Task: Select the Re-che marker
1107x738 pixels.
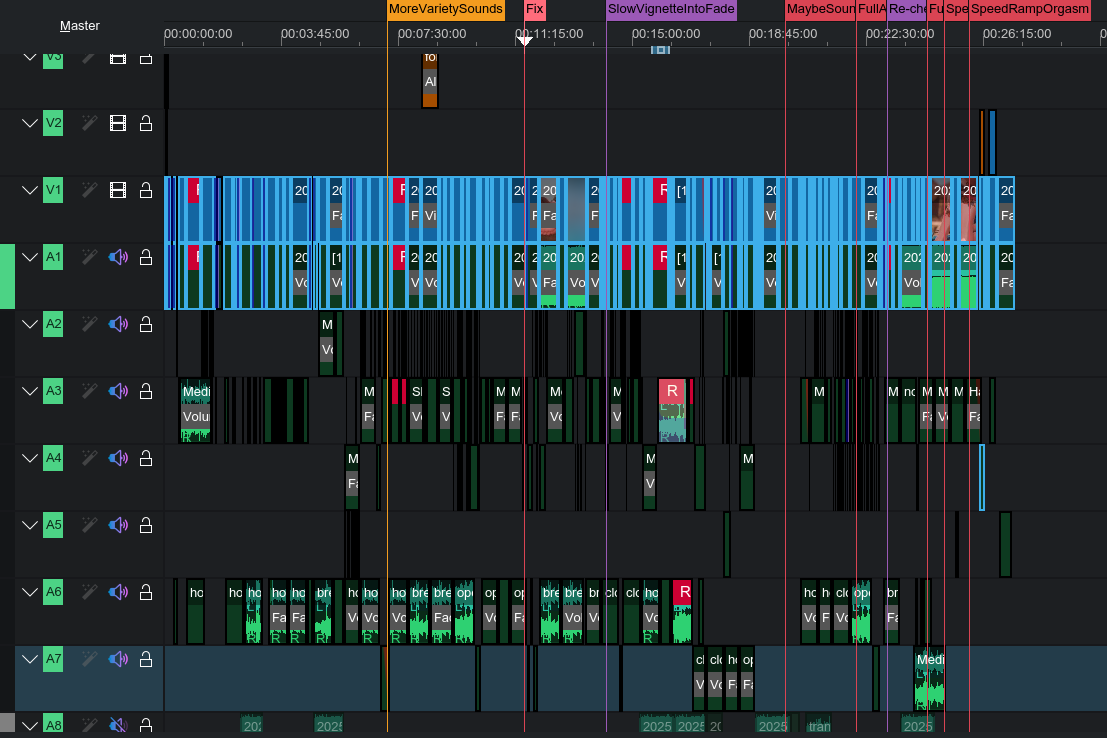Action: [x=907, y=9]
